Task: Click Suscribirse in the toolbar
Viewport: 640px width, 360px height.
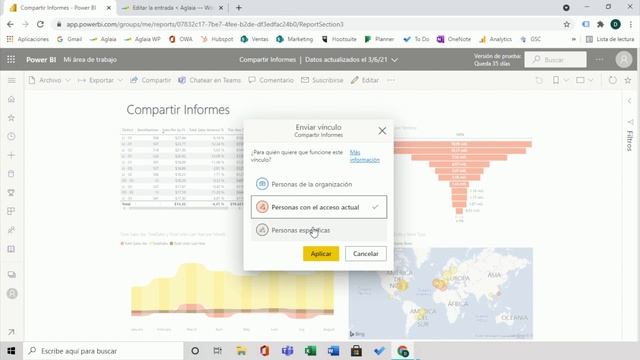Action: coord(322,80)
